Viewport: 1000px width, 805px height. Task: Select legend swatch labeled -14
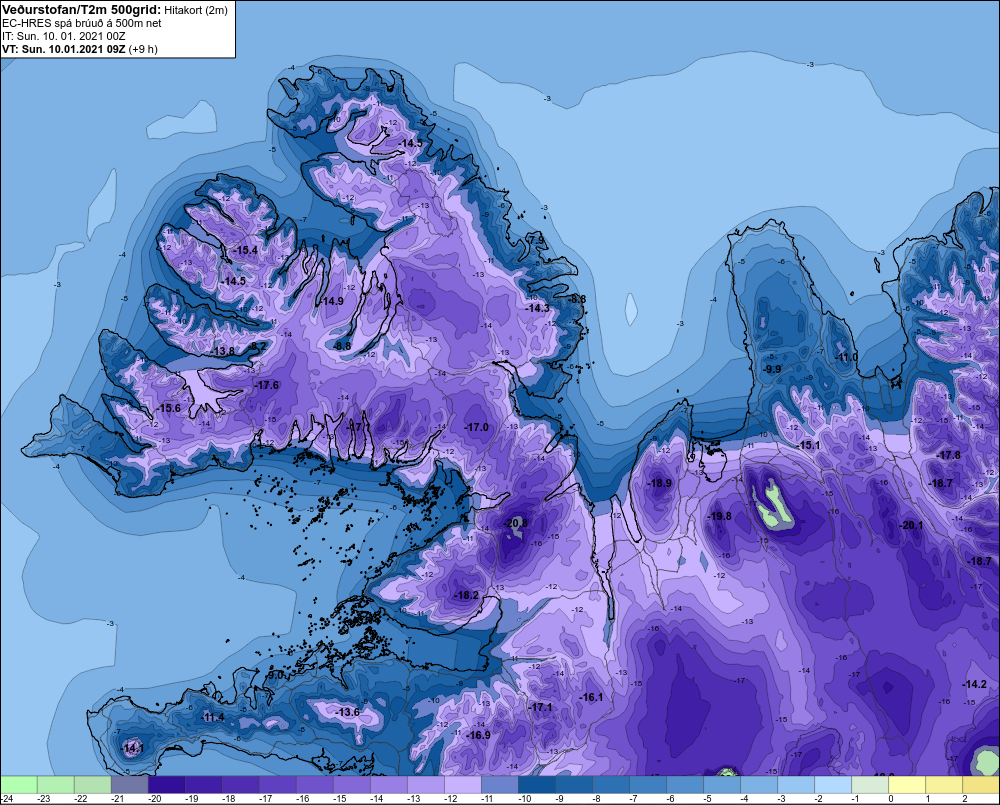[388, 784]
